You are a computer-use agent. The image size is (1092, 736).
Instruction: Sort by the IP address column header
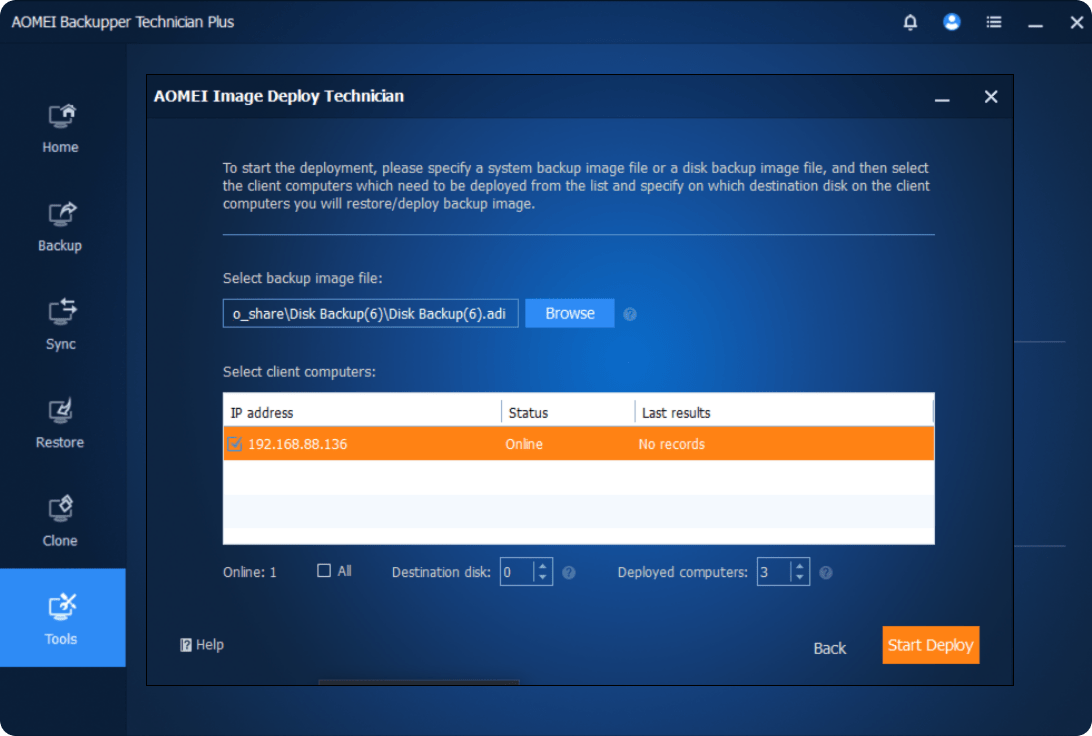[362, 412]
